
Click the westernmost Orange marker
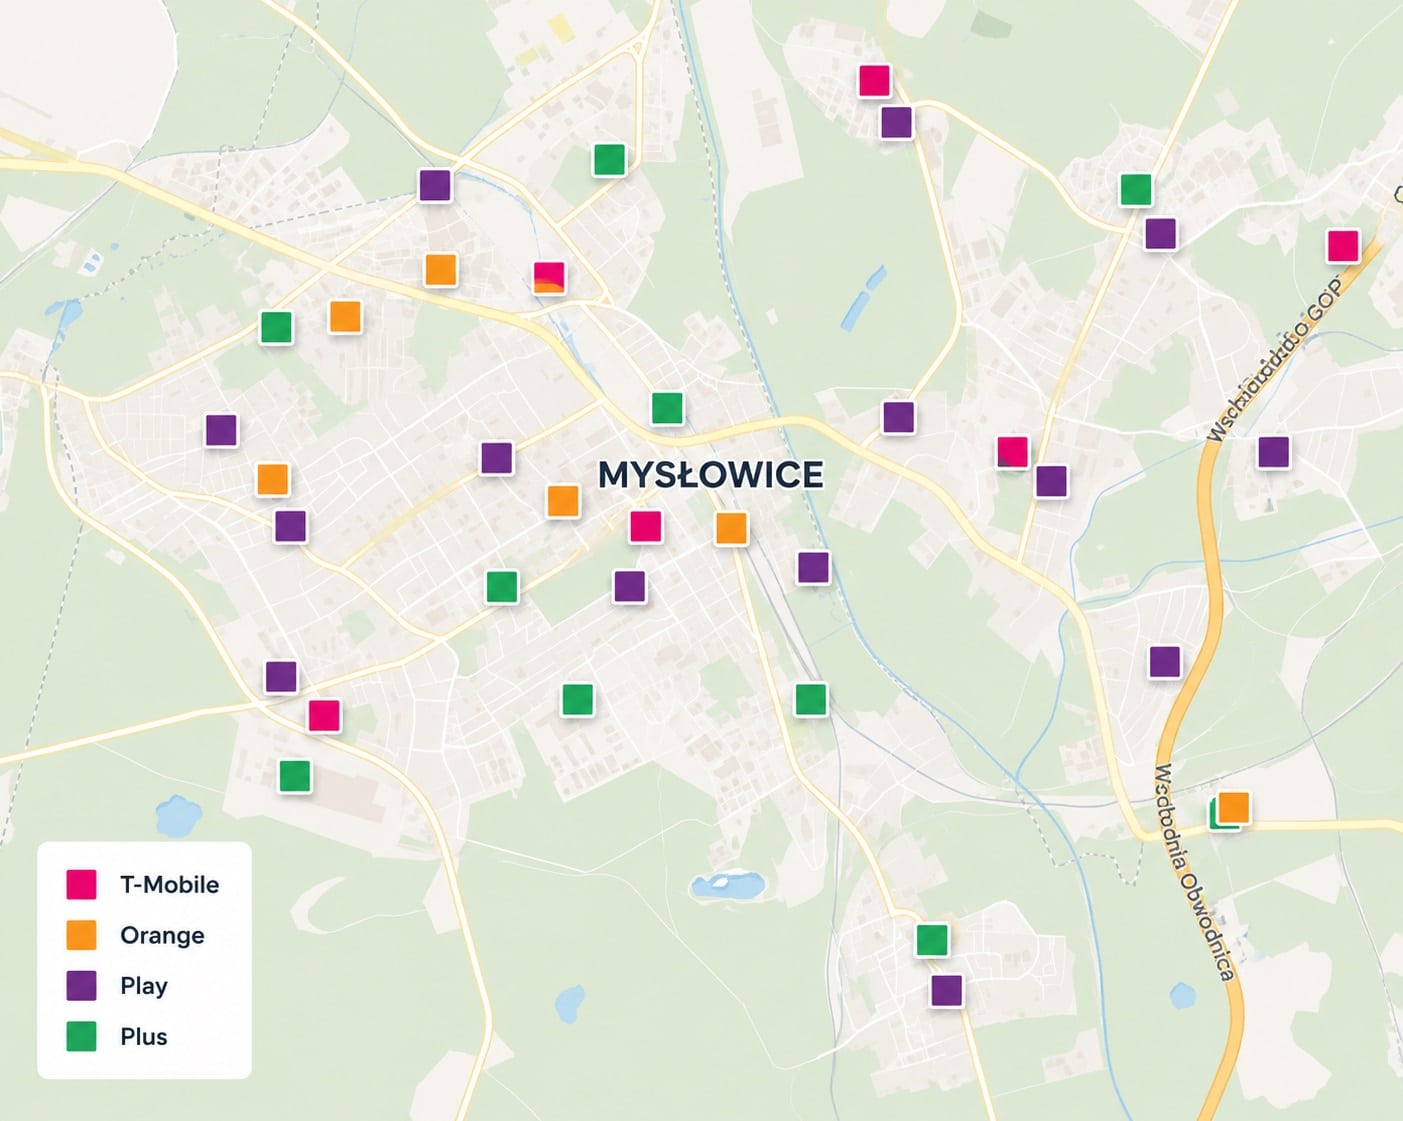(273, 479)
